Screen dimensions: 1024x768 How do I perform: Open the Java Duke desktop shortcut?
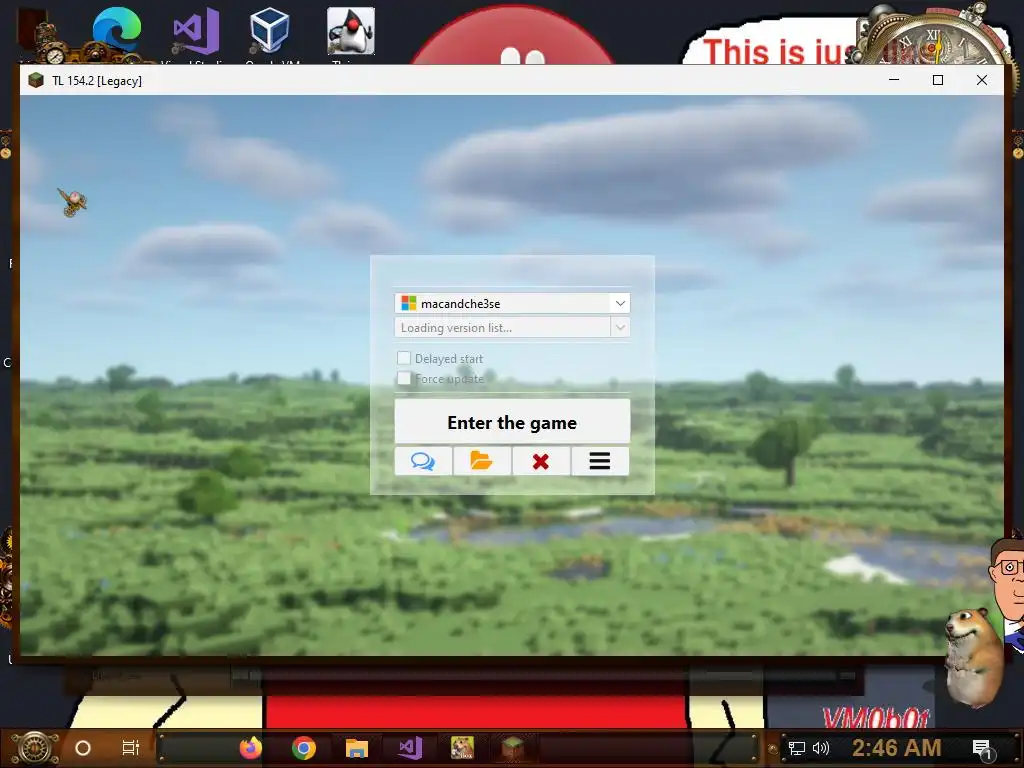pos(351,31)
